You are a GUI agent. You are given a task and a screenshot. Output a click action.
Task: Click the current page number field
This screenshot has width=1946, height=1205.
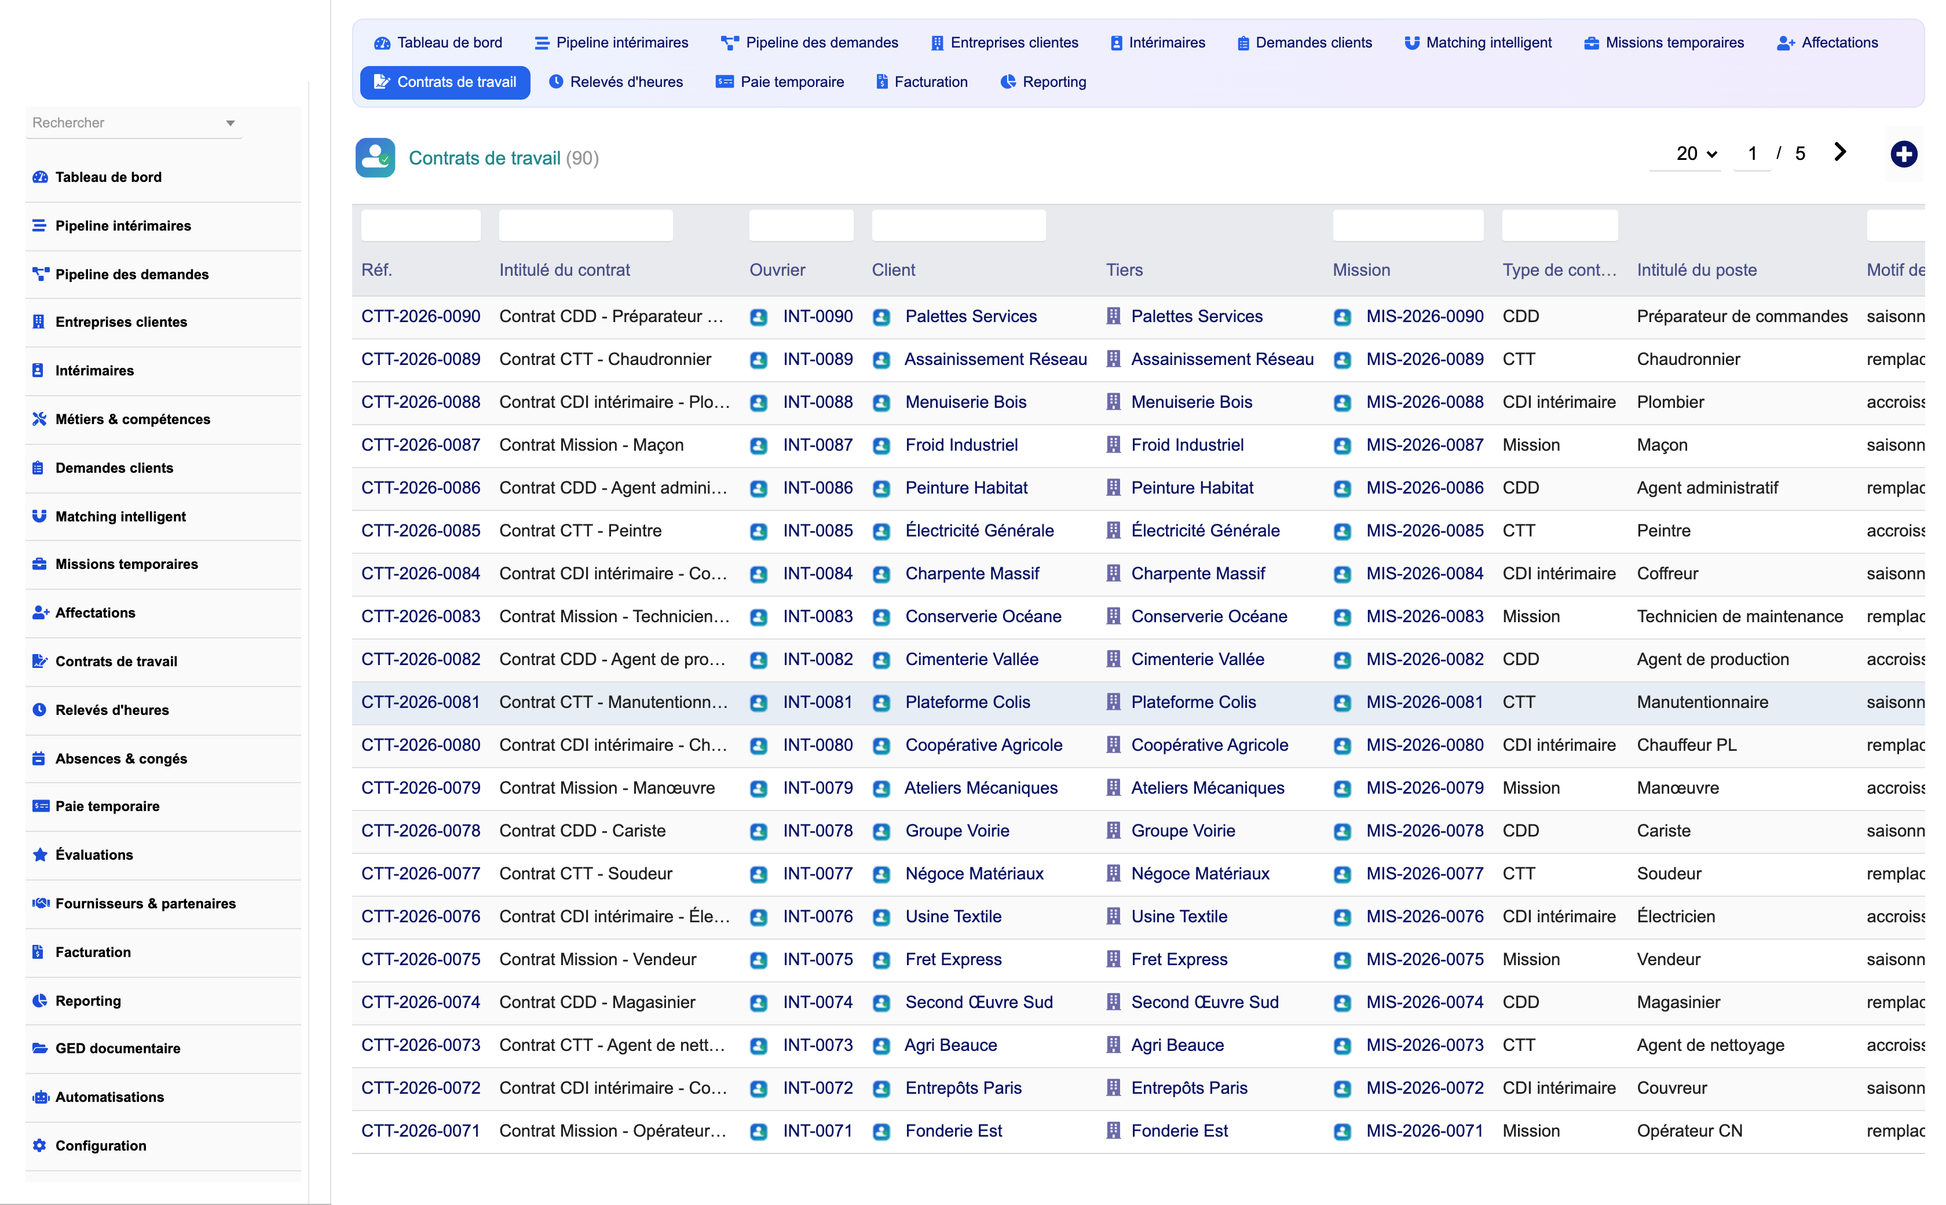(x=1752, y=153)
